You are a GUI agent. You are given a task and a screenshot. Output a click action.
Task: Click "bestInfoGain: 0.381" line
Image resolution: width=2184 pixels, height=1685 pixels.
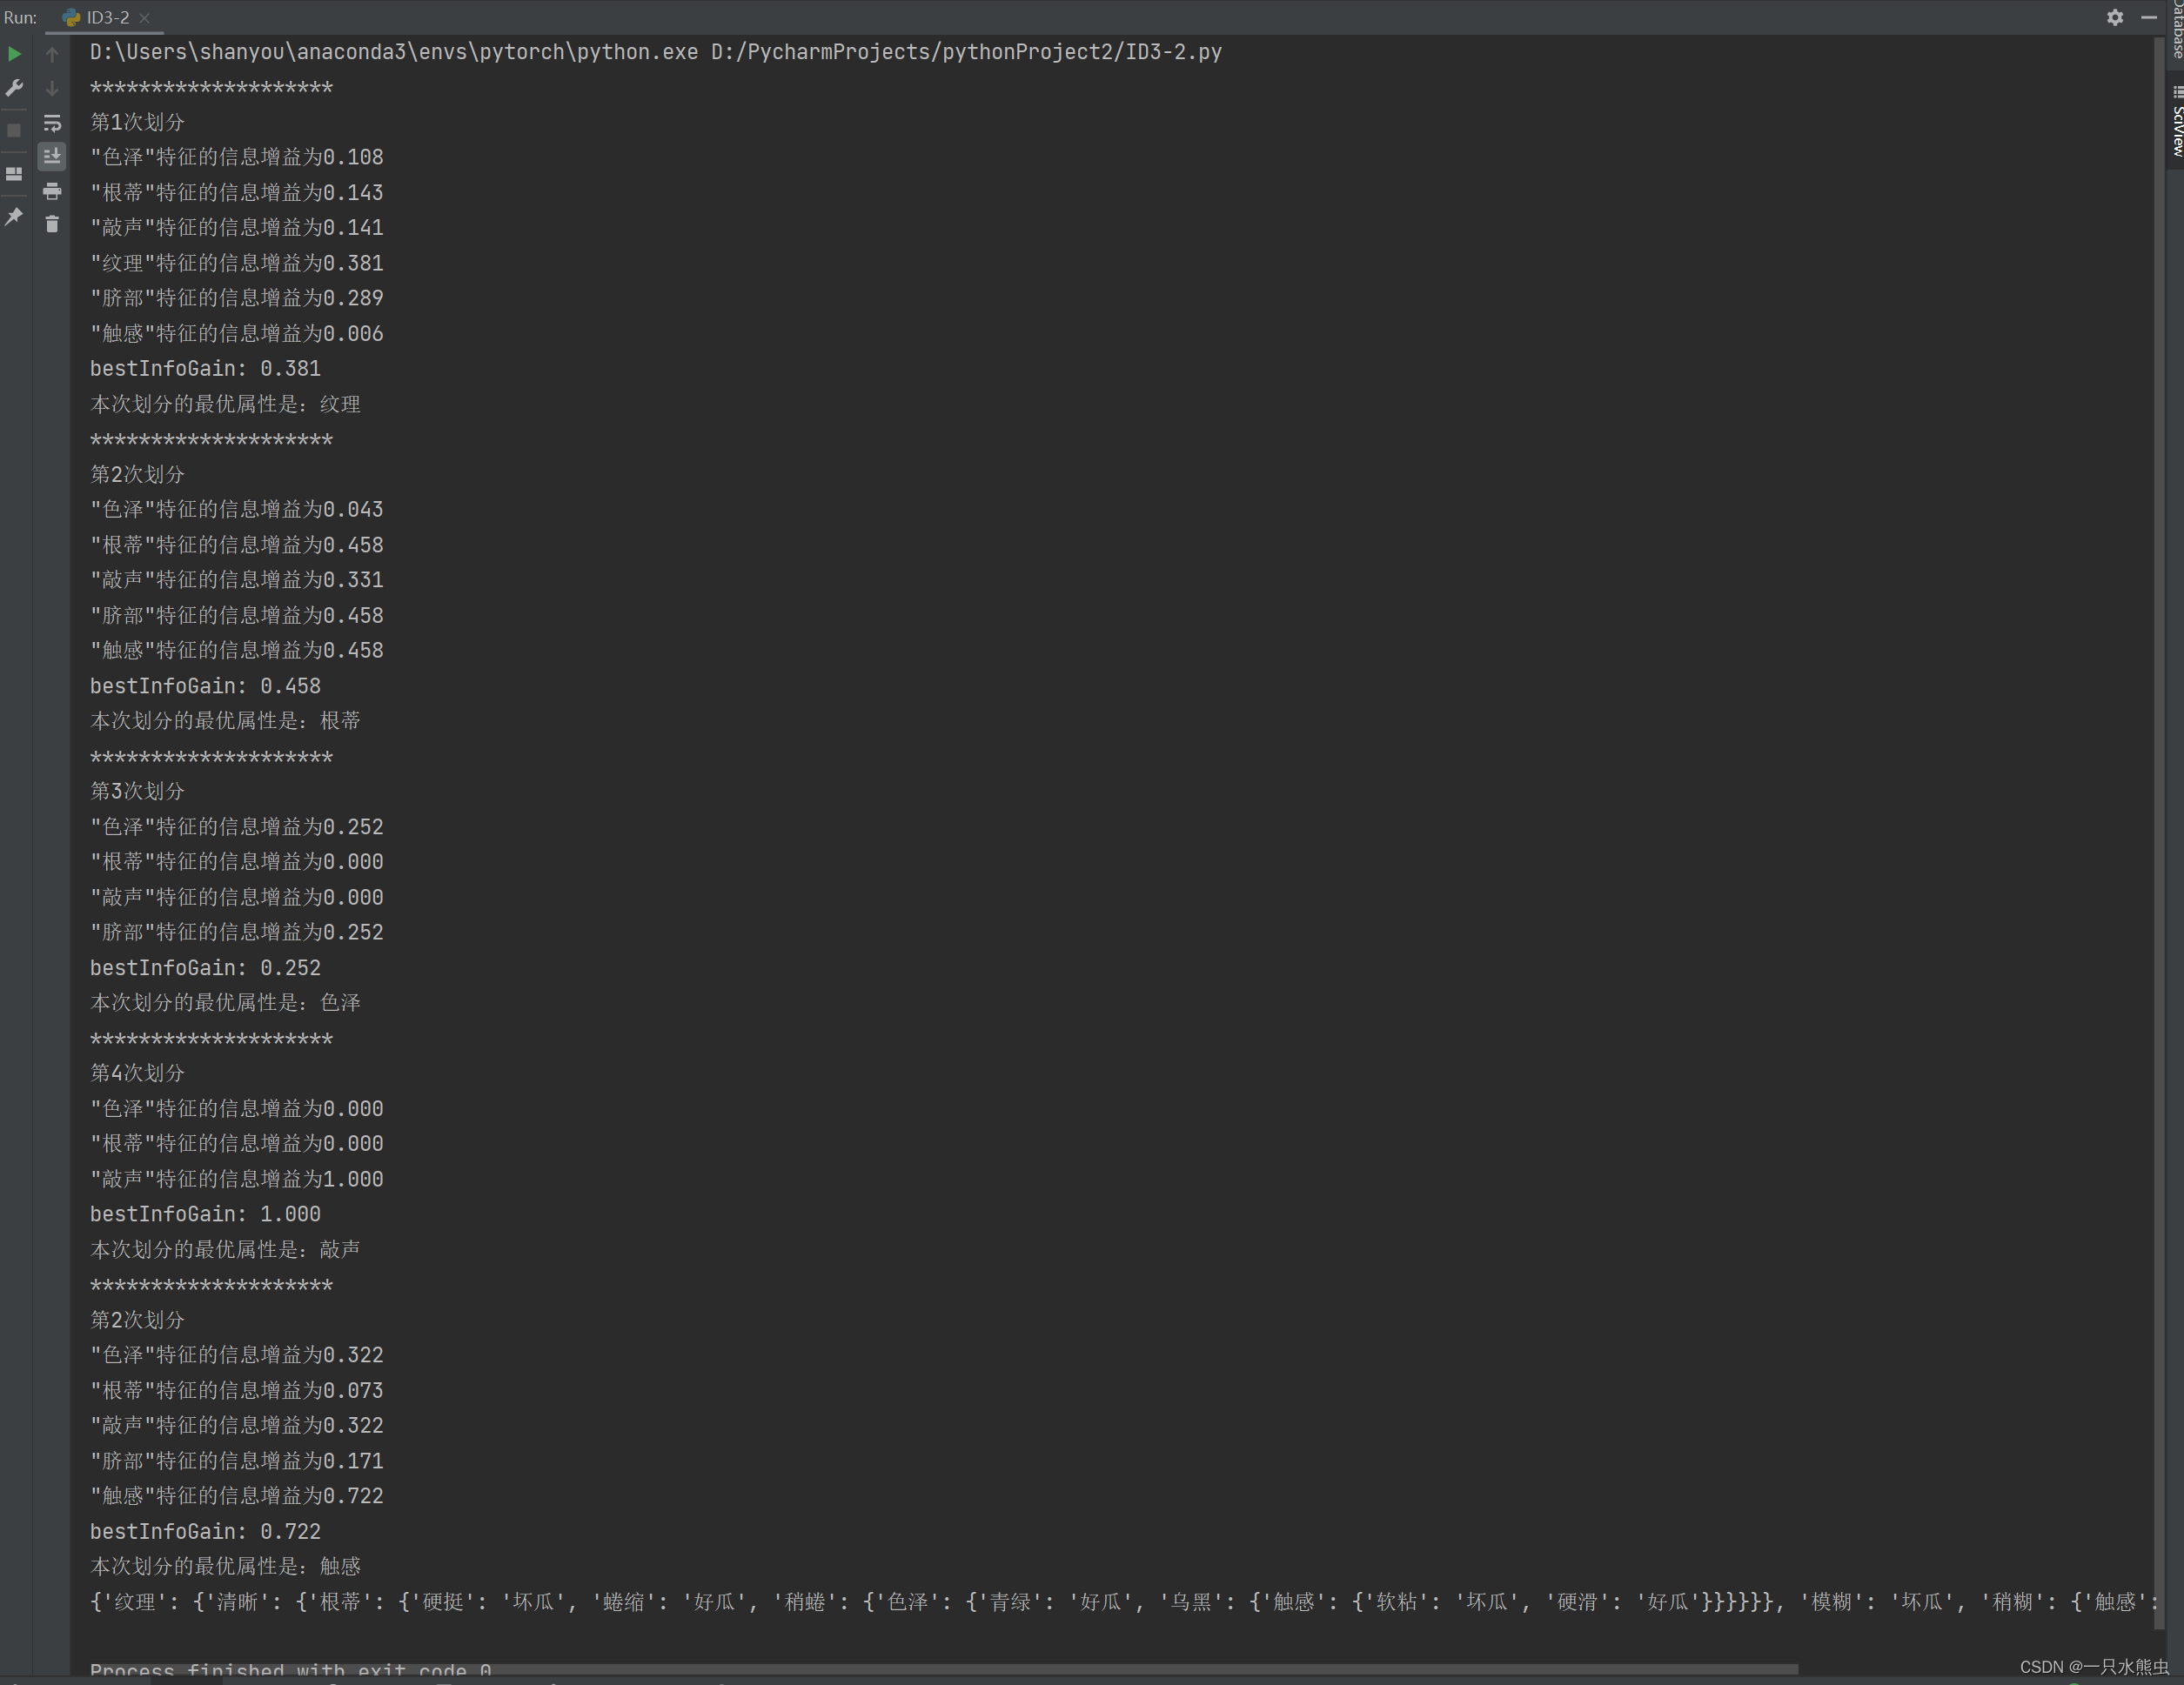click(x=205, y=369)
